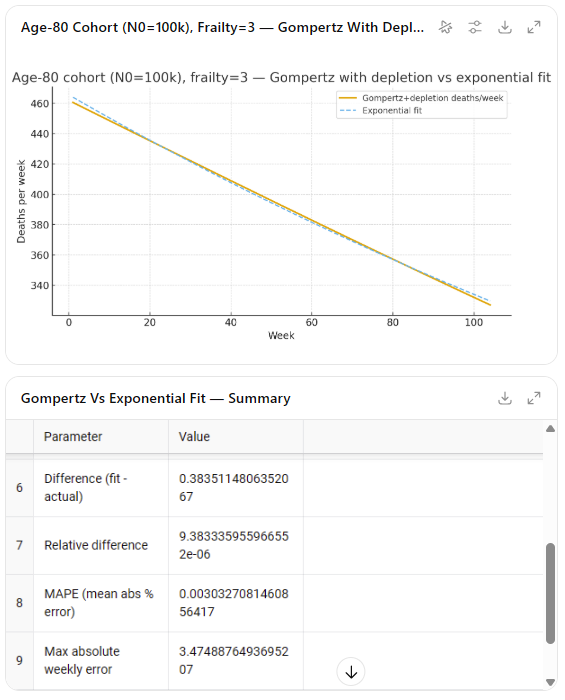Click the table vertical scrollbar thumb

(550, 593)
